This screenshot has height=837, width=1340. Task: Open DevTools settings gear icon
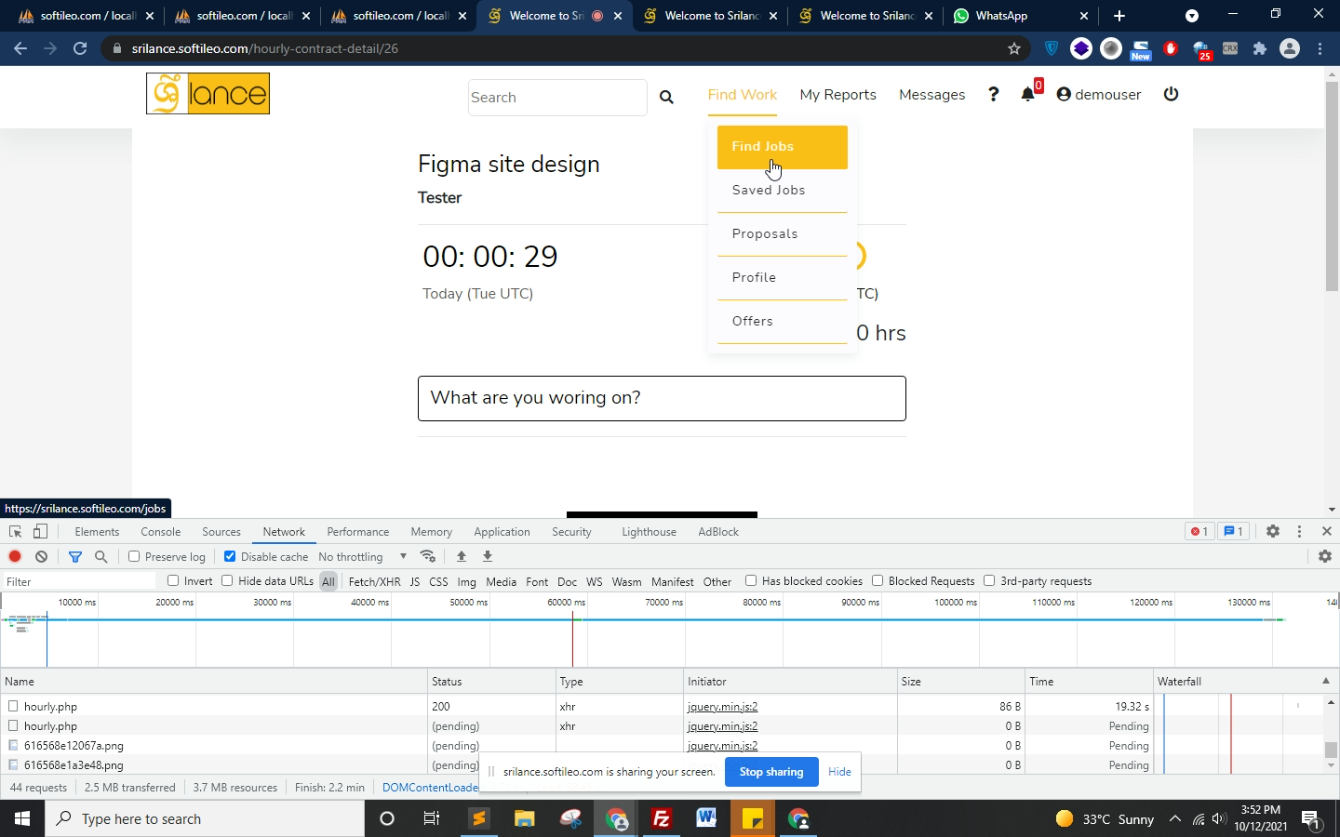pos(1272,532)
